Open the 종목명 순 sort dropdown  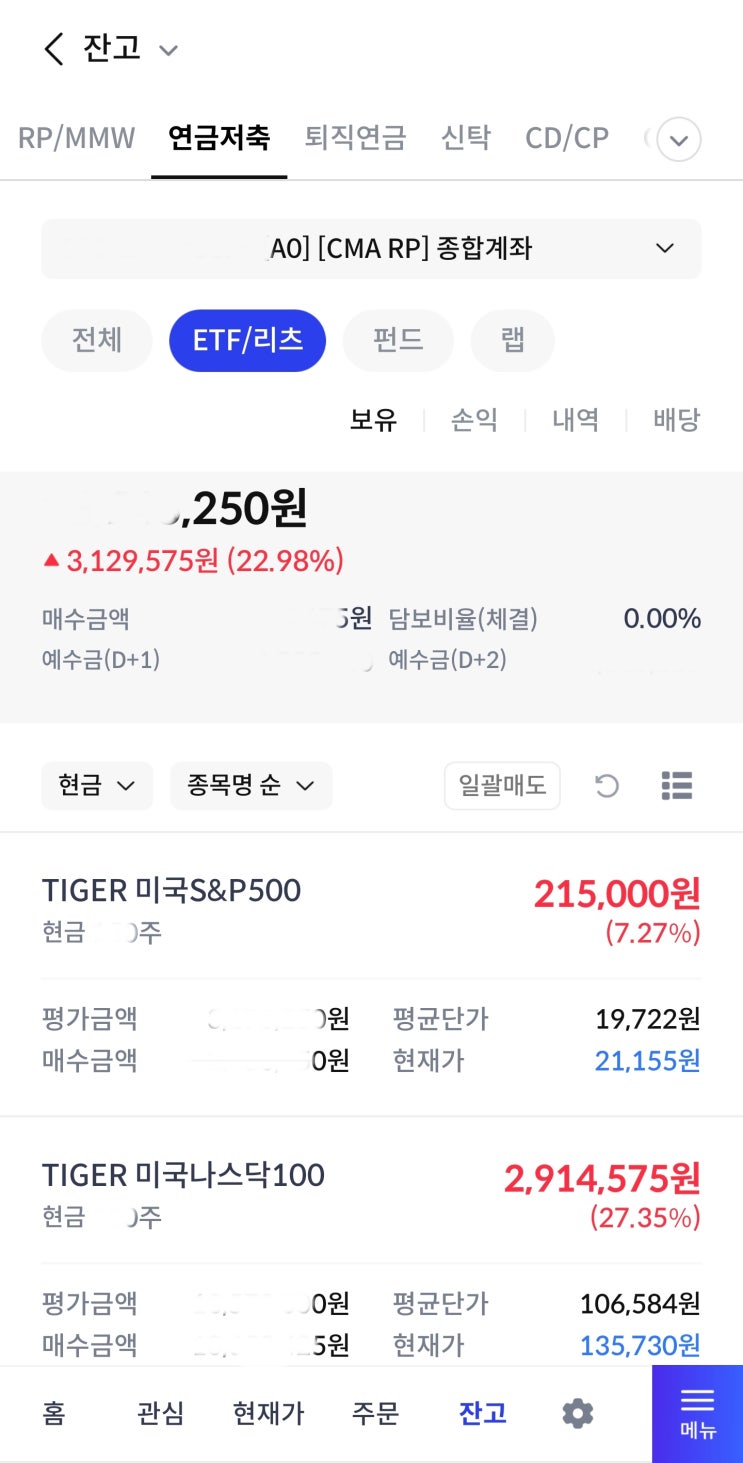pos(251,786)
